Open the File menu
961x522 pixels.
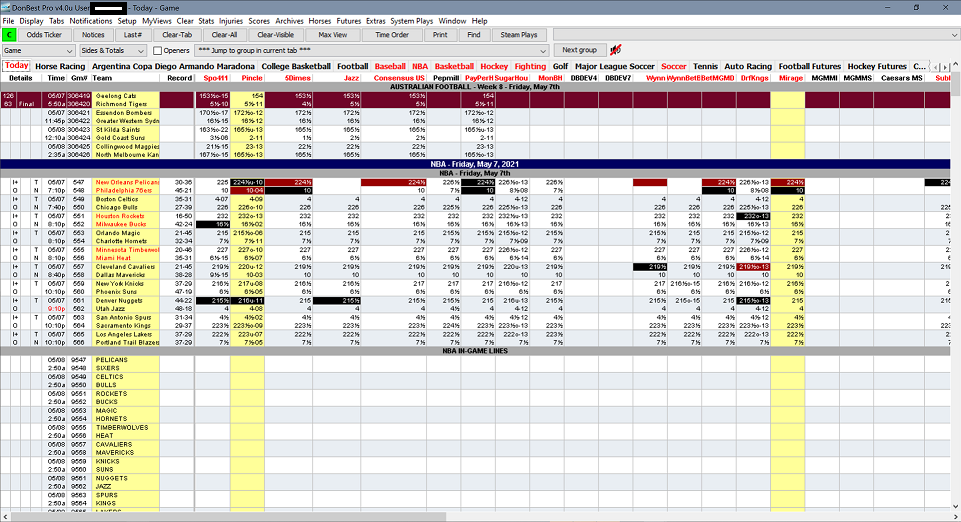click(8, 21)
